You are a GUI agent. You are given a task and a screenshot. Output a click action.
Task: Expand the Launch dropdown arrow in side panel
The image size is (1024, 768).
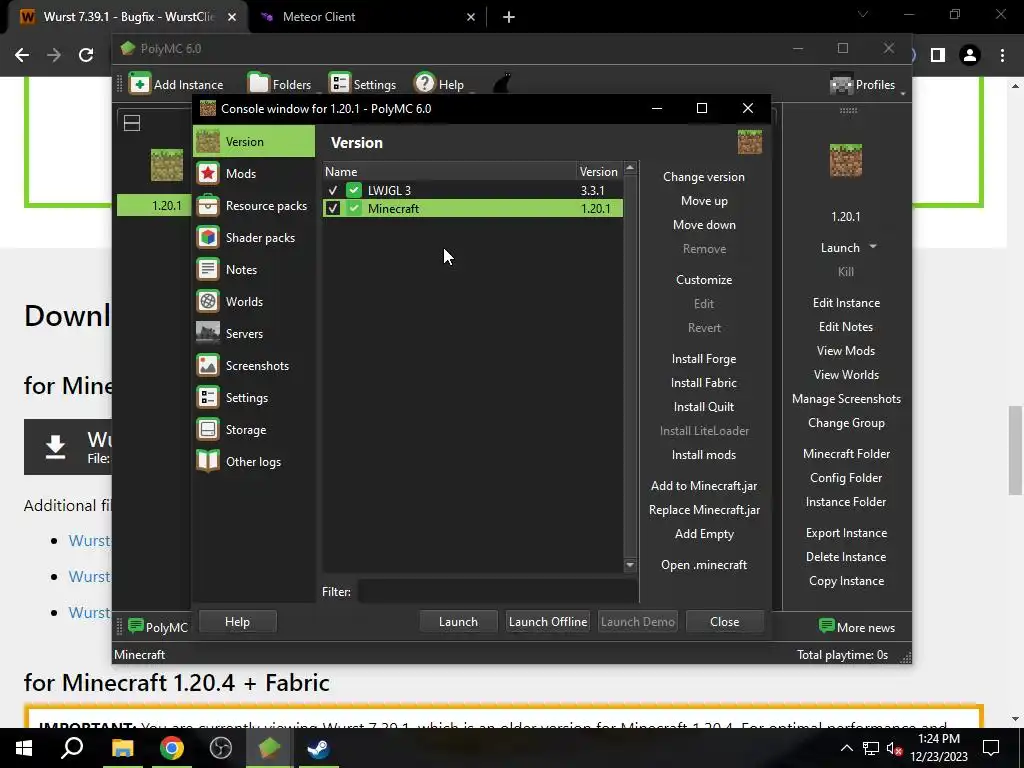tap(873, 247)
